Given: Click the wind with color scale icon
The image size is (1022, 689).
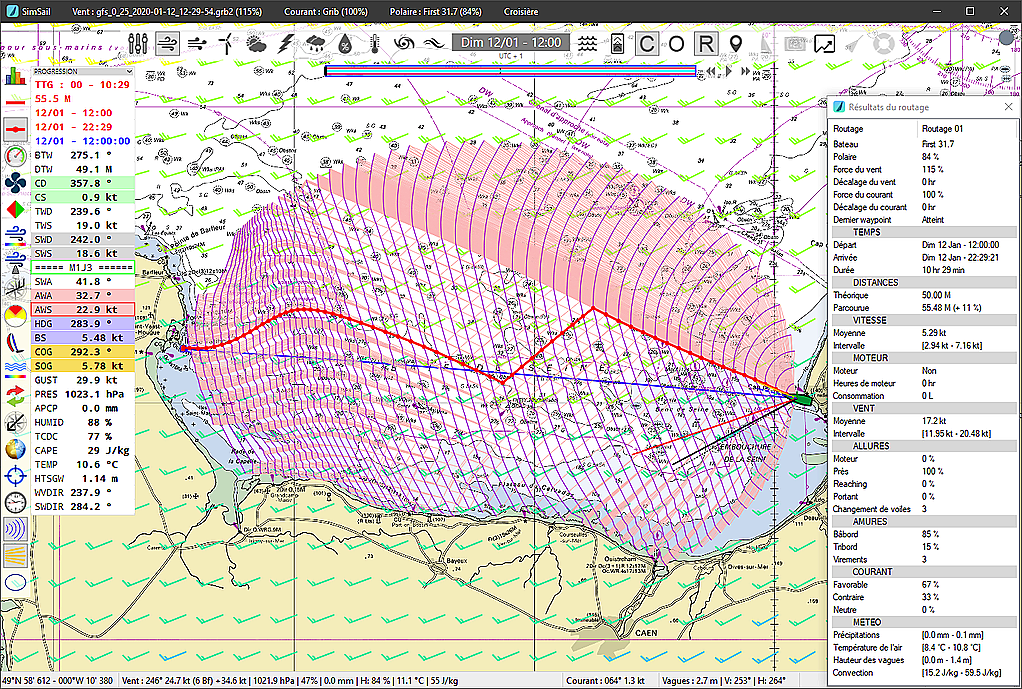Looking at the screenshot, I should pos(15,237).
